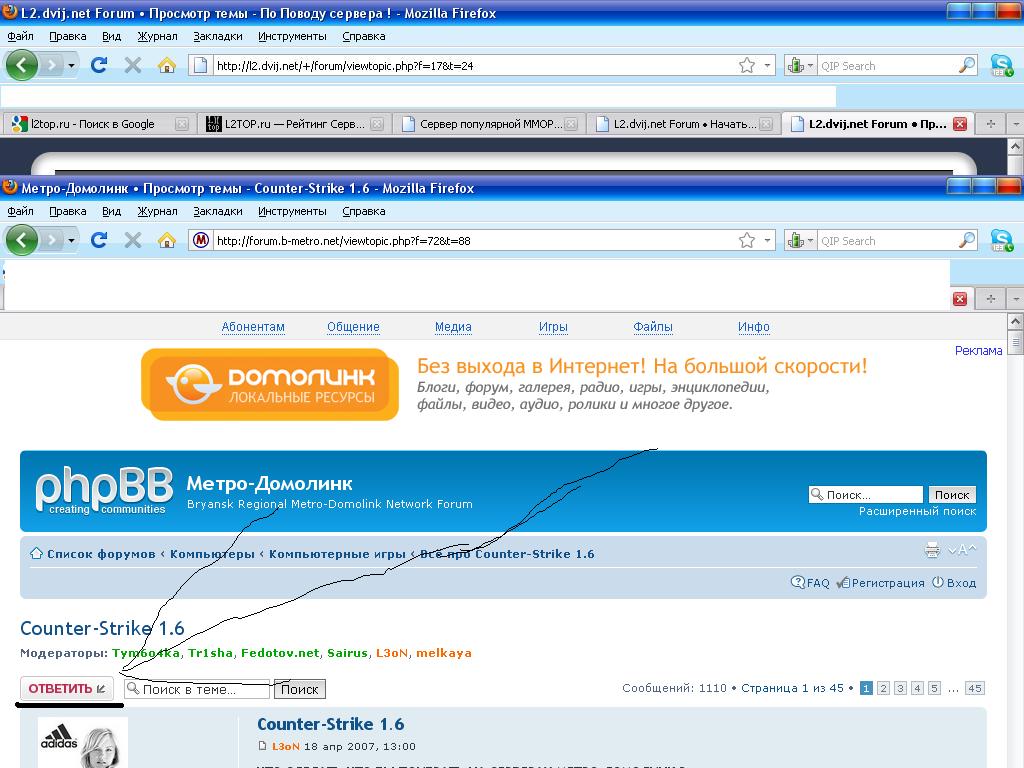Click Stop icon in the L2.dvij.net window
Image resolution: width=1024 pixels, height=768 pixels.
pos(133,65)
